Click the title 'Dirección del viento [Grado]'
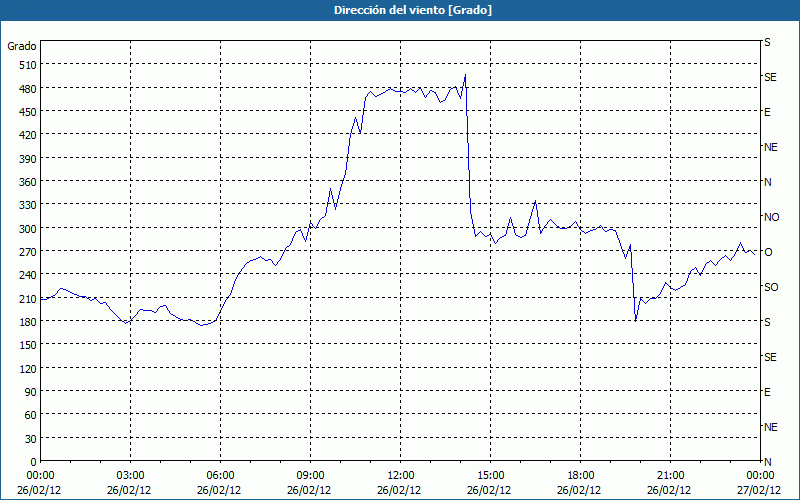Image resolution: width=800 pixels, height=500 pixels. pos(413,10)
